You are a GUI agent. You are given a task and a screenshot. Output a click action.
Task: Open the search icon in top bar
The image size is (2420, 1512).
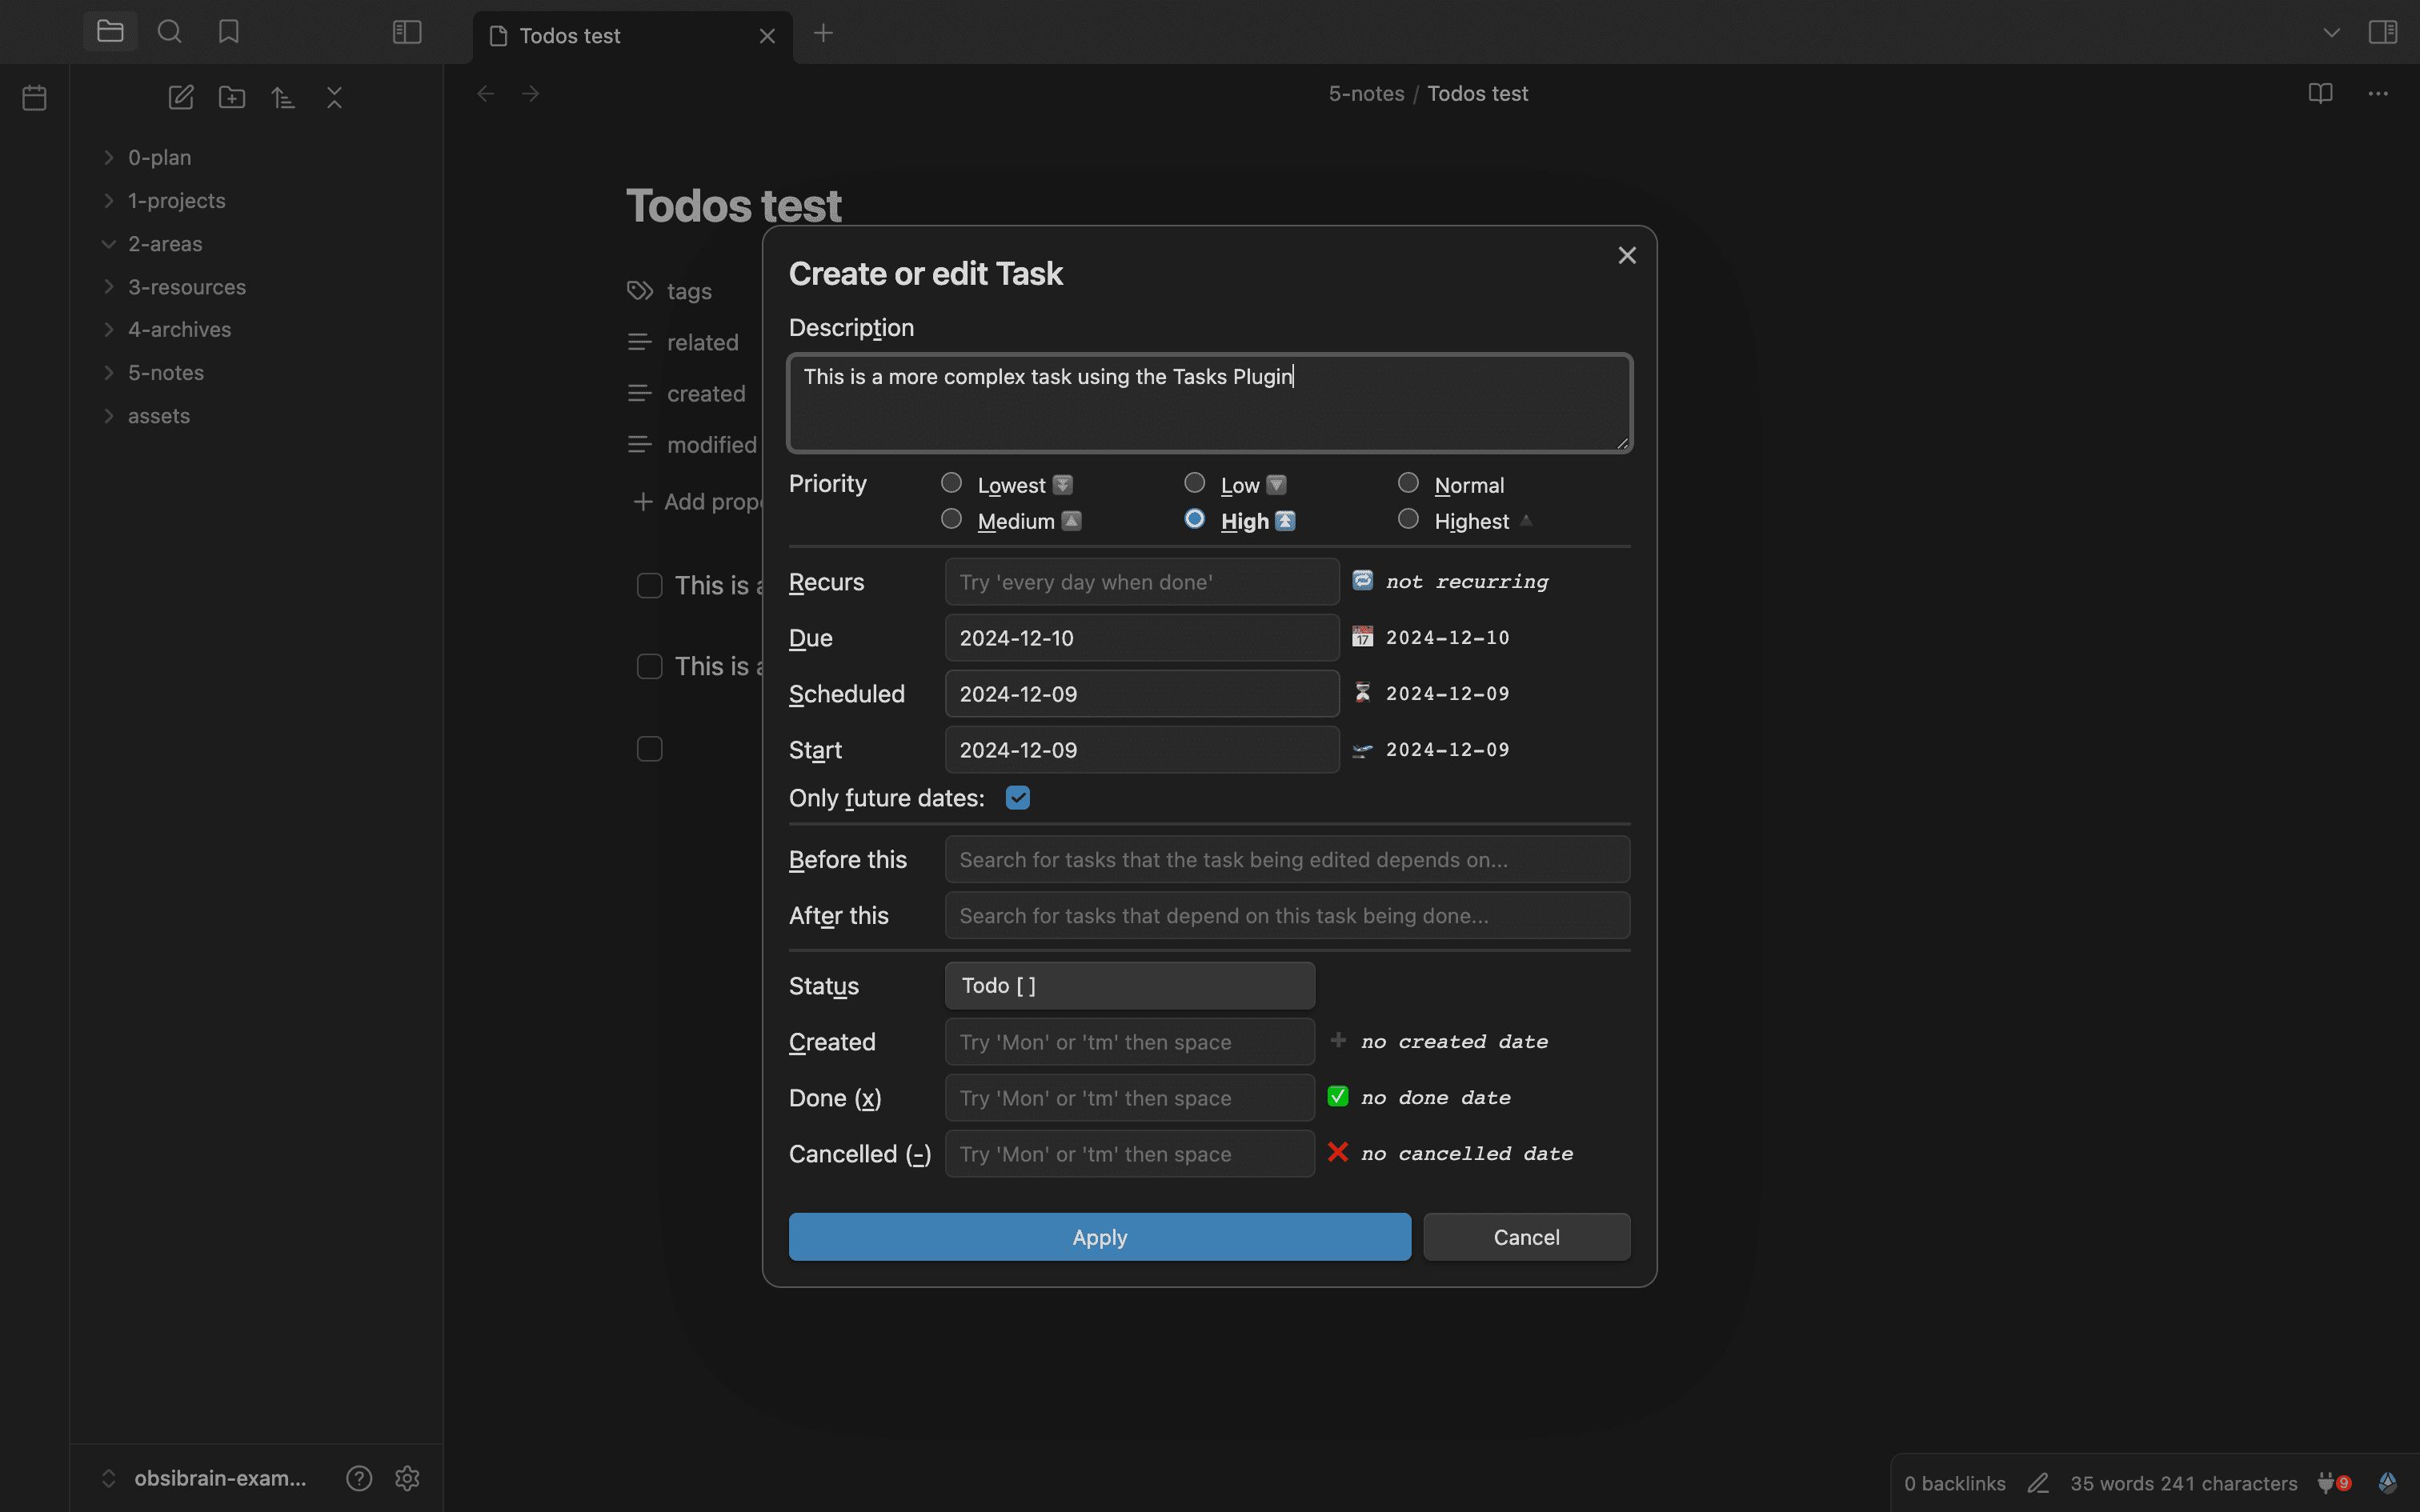click(x=170, y=32)
